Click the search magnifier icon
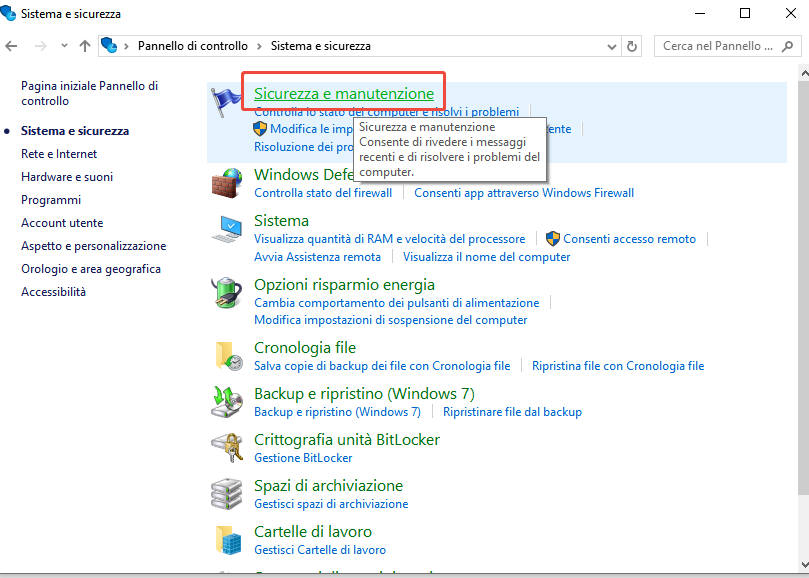809x578 pixels. [x=787, y=46]
